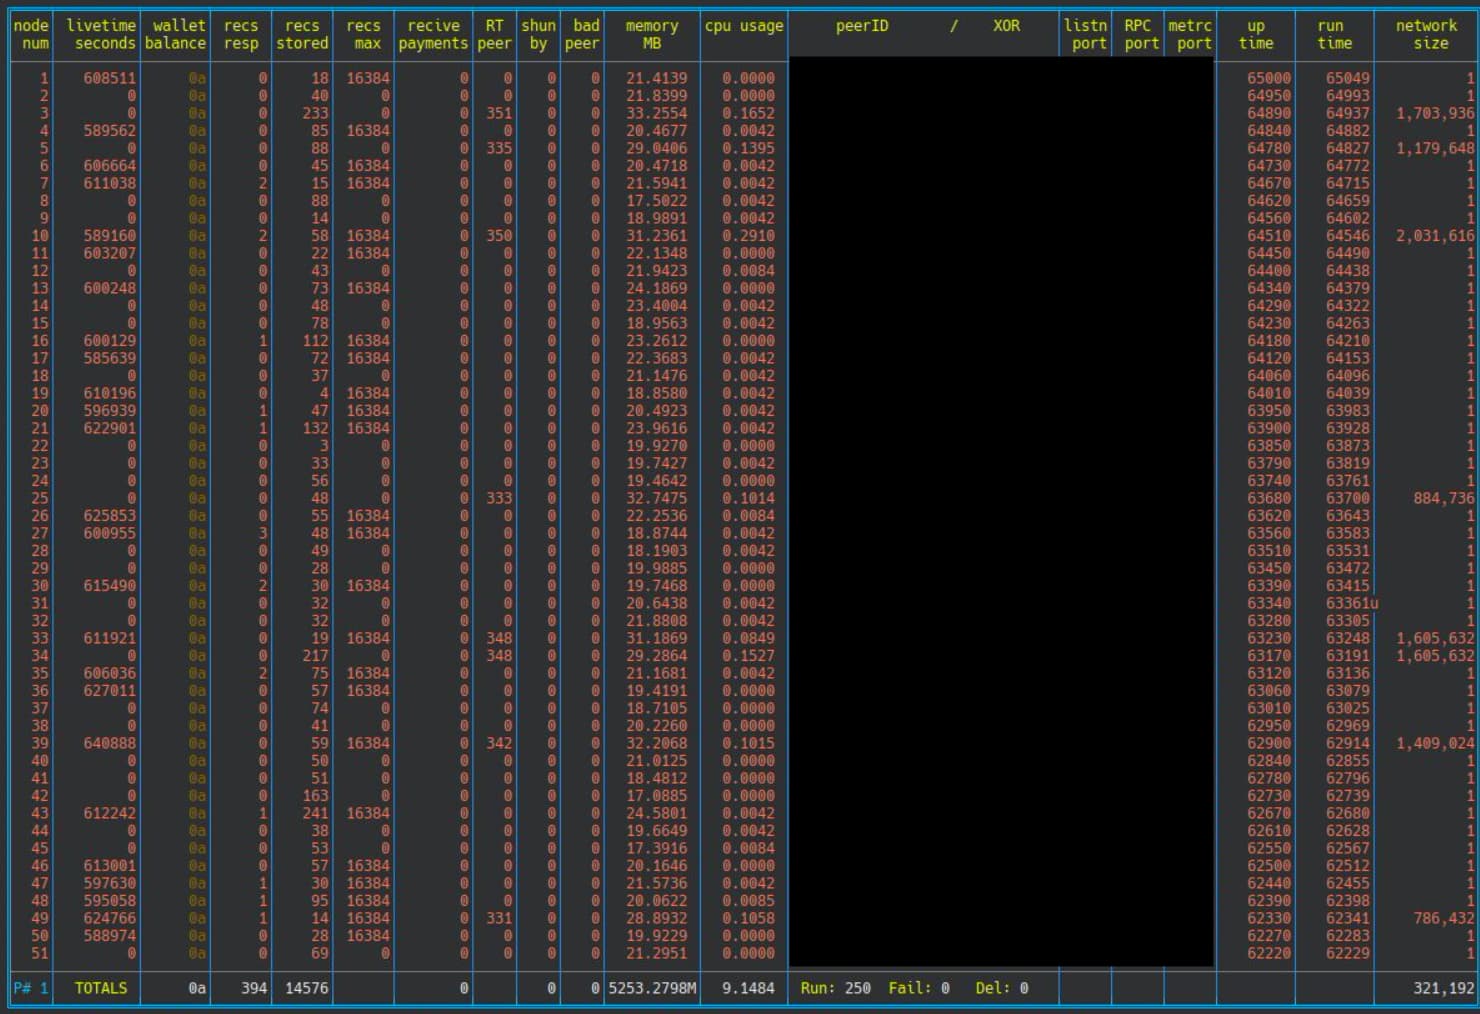Image resolution: width=1480 pixels, height=1014 pixels.
Task: Select network size 1,179,648 for node 5
Action: 1435,148
